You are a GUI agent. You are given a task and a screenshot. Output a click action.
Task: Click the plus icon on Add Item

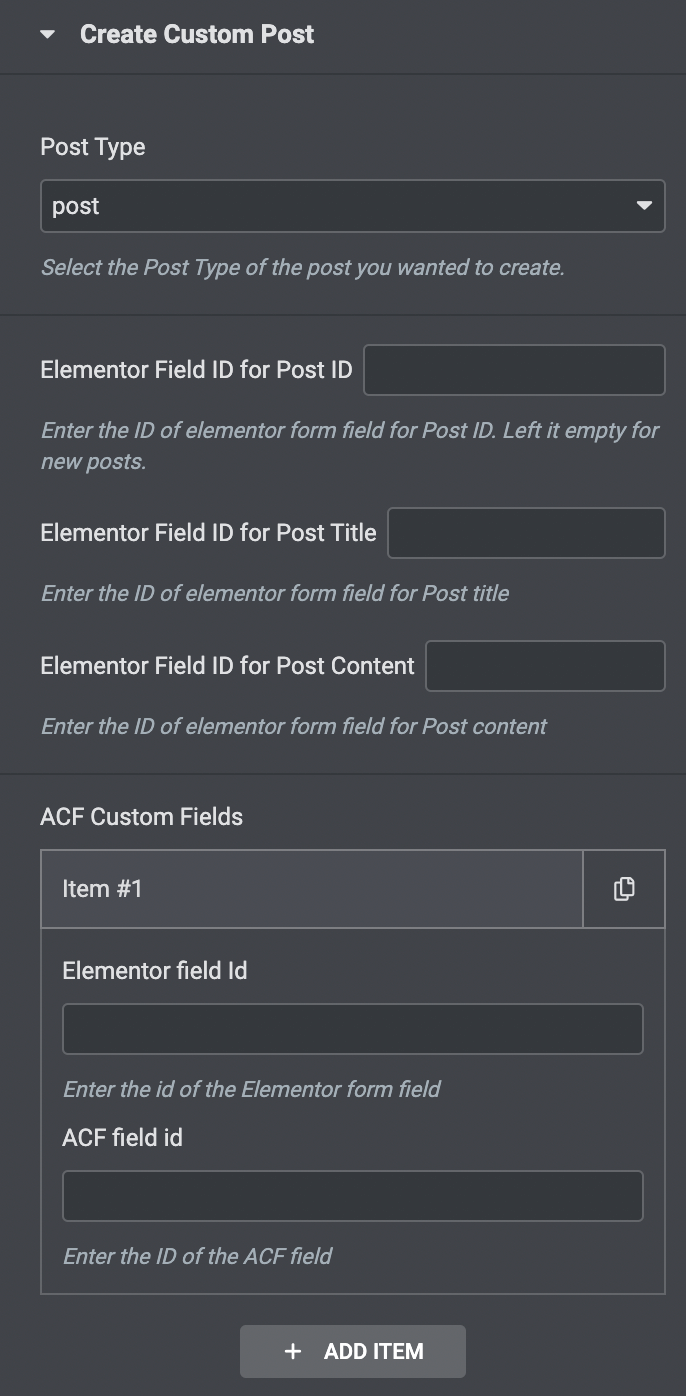click(293, 1352)
